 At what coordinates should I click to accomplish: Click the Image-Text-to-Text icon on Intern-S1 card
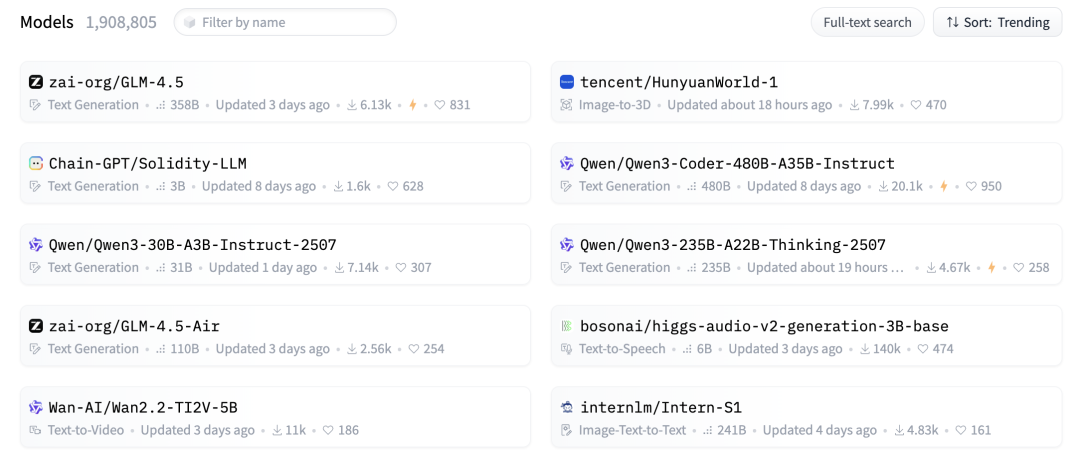click(567, 430)
